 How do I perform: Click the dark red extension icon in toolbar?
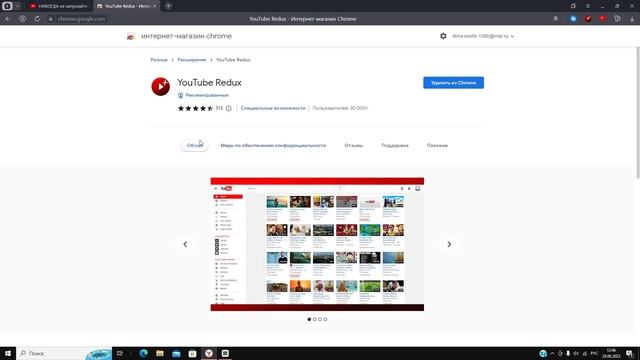point(588,19)
